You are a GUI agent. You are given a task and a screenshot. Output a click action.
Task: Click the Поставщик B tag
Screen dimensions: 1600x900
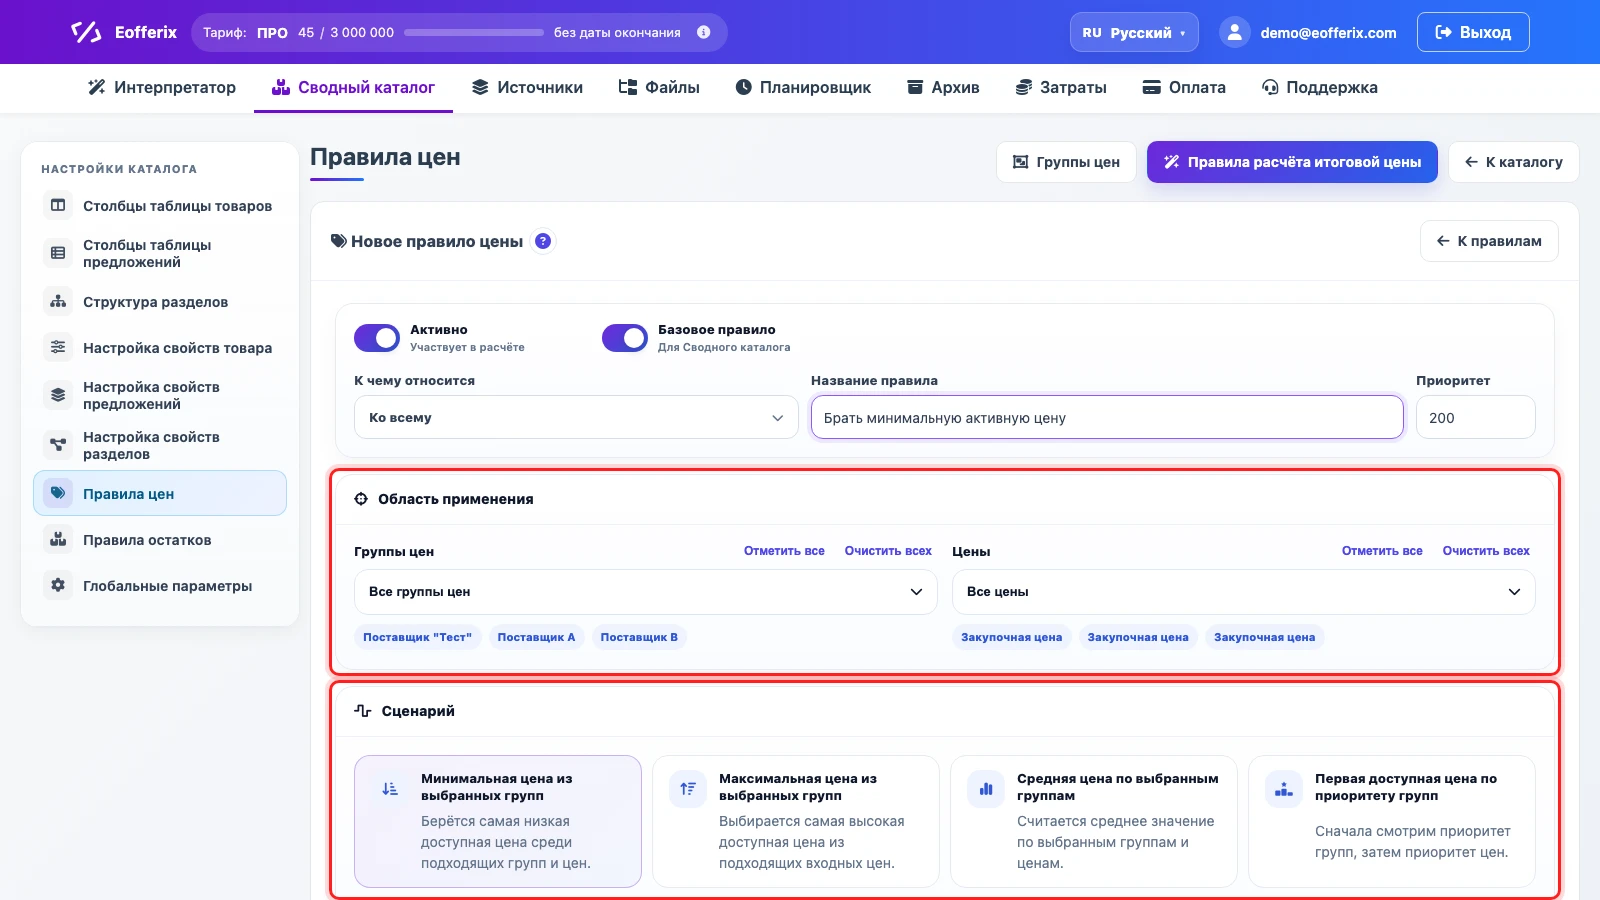[639, 637]
